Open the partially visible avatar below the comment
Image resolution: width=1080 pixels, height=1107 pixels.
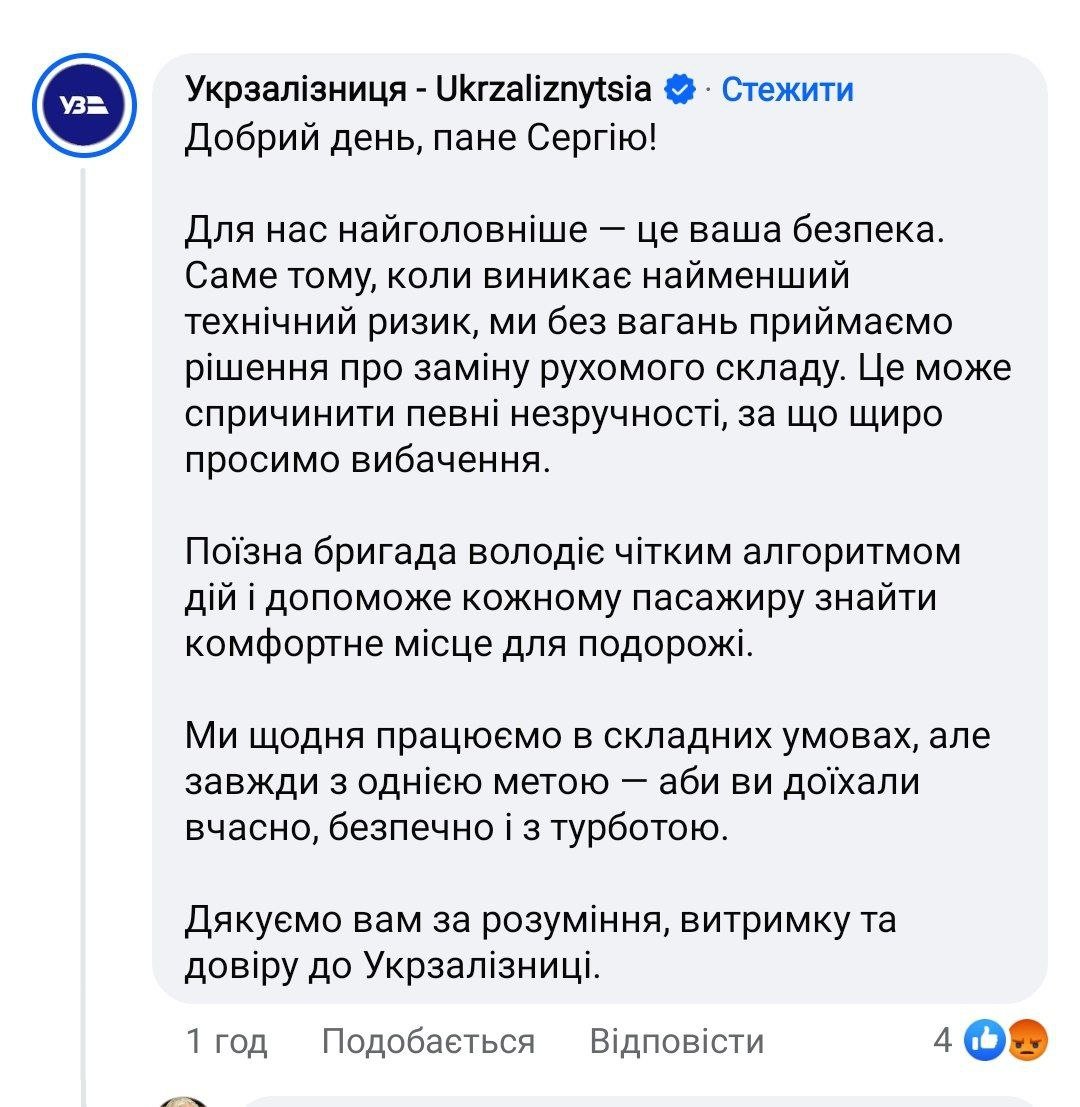[x=183, y=1100]
